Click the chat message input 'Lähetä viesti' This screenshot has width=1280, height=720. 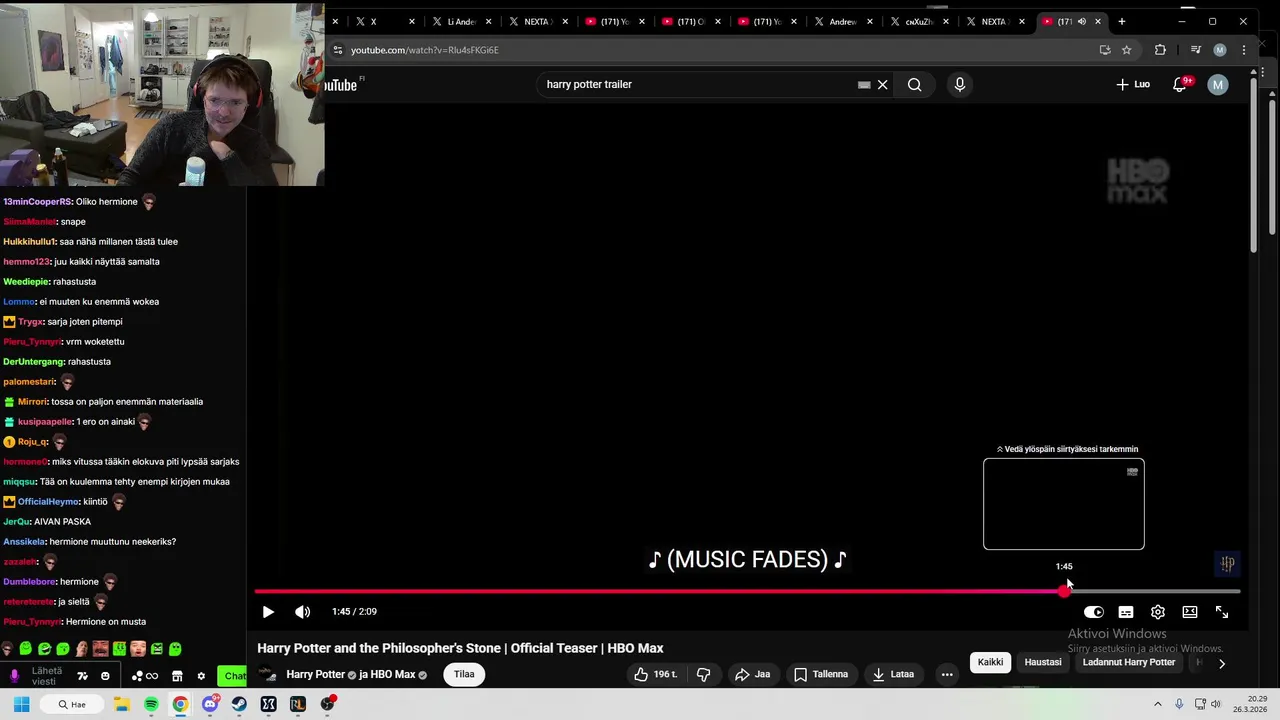point(46,676)
